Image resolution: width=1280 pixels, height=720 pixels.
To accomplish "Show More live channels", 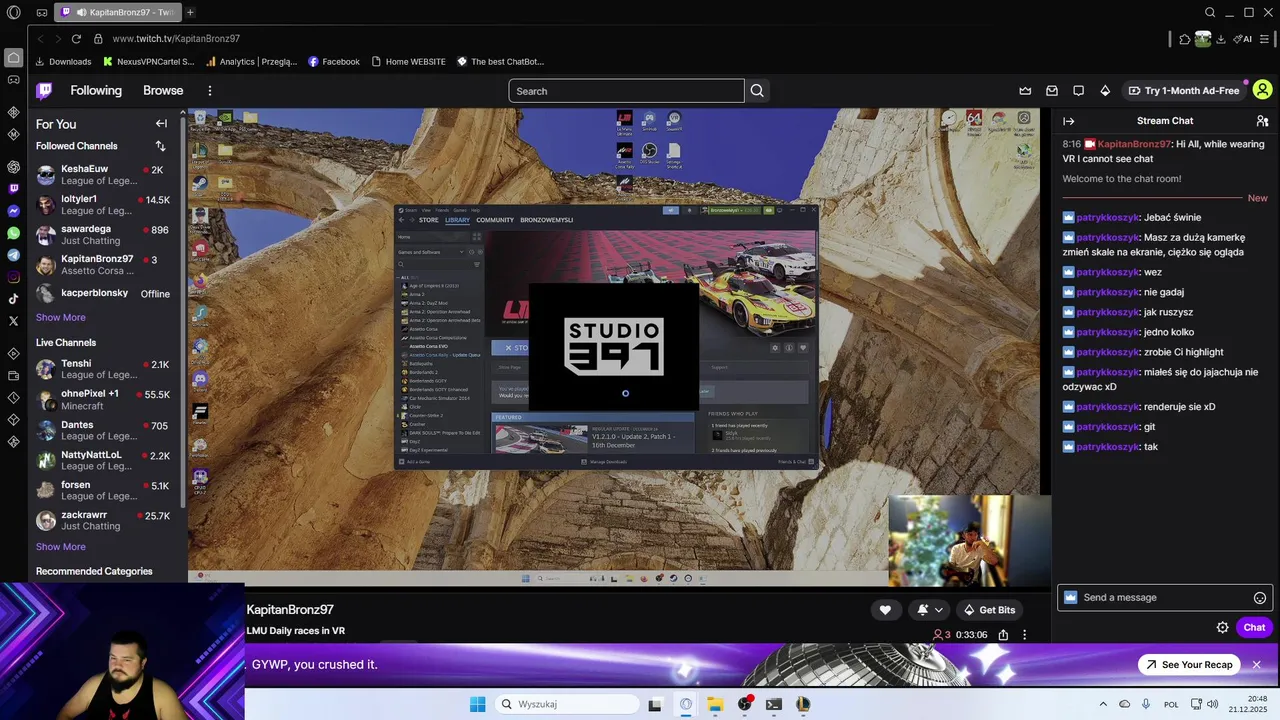I will tap(61, 547).
